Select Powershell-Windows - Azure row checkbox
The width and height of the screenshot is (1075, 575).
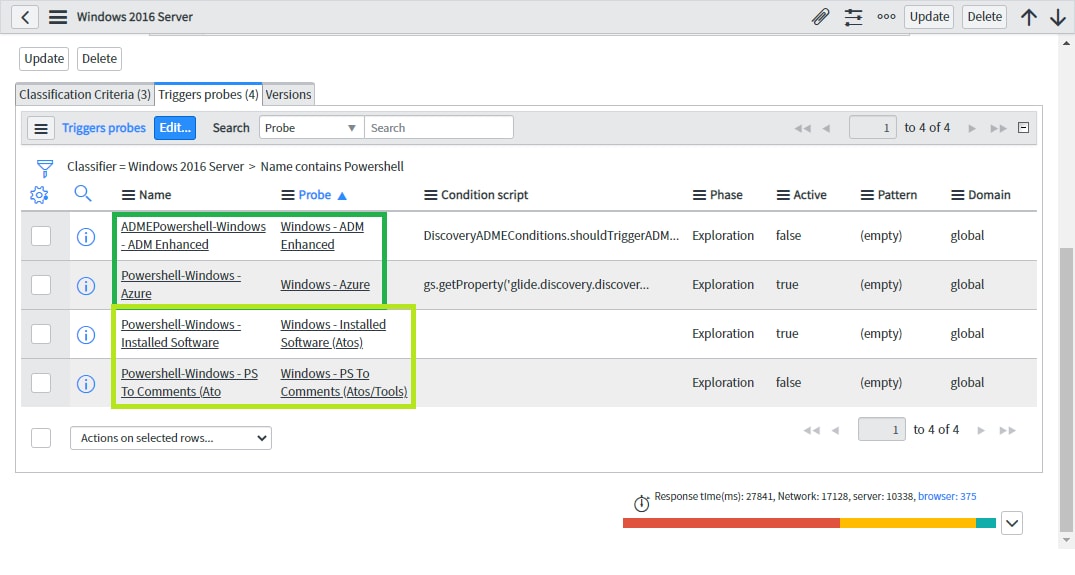[41, 285]
